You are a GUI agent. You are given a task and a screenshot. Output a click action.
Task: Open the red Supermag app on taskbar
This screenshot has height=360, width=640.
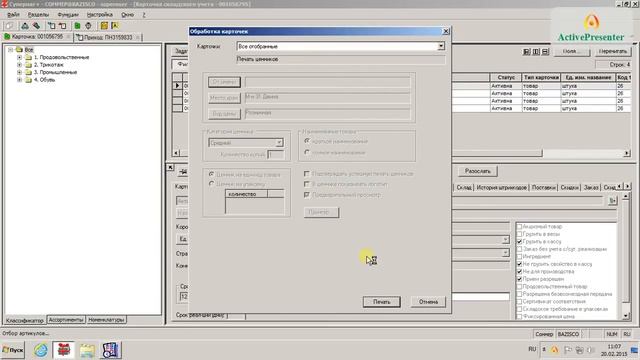click(63, 350)
